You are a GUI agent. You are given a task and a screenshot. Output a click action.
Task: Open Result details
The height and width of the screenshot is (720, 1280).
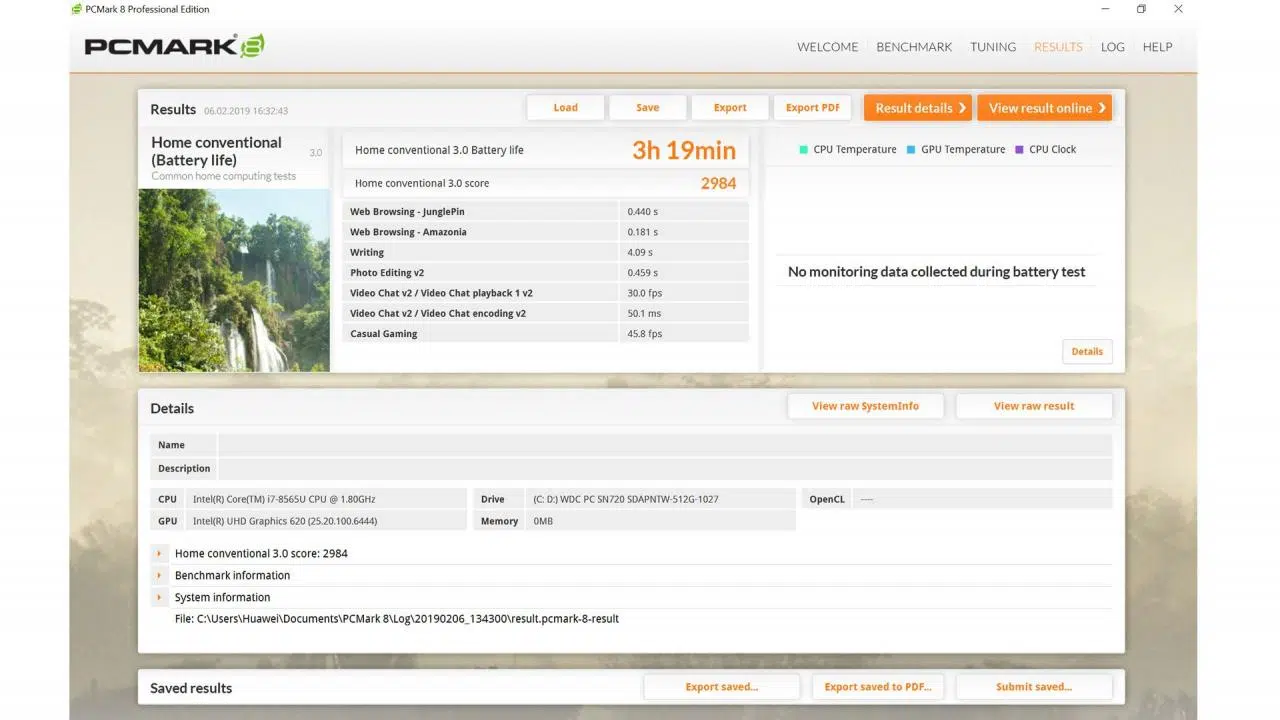918,108
